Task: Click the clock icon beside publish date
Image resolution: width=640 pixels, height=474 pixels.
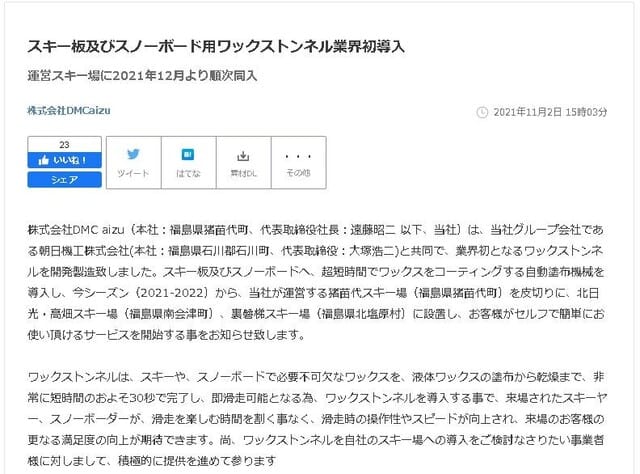Action: click(483, 111)
